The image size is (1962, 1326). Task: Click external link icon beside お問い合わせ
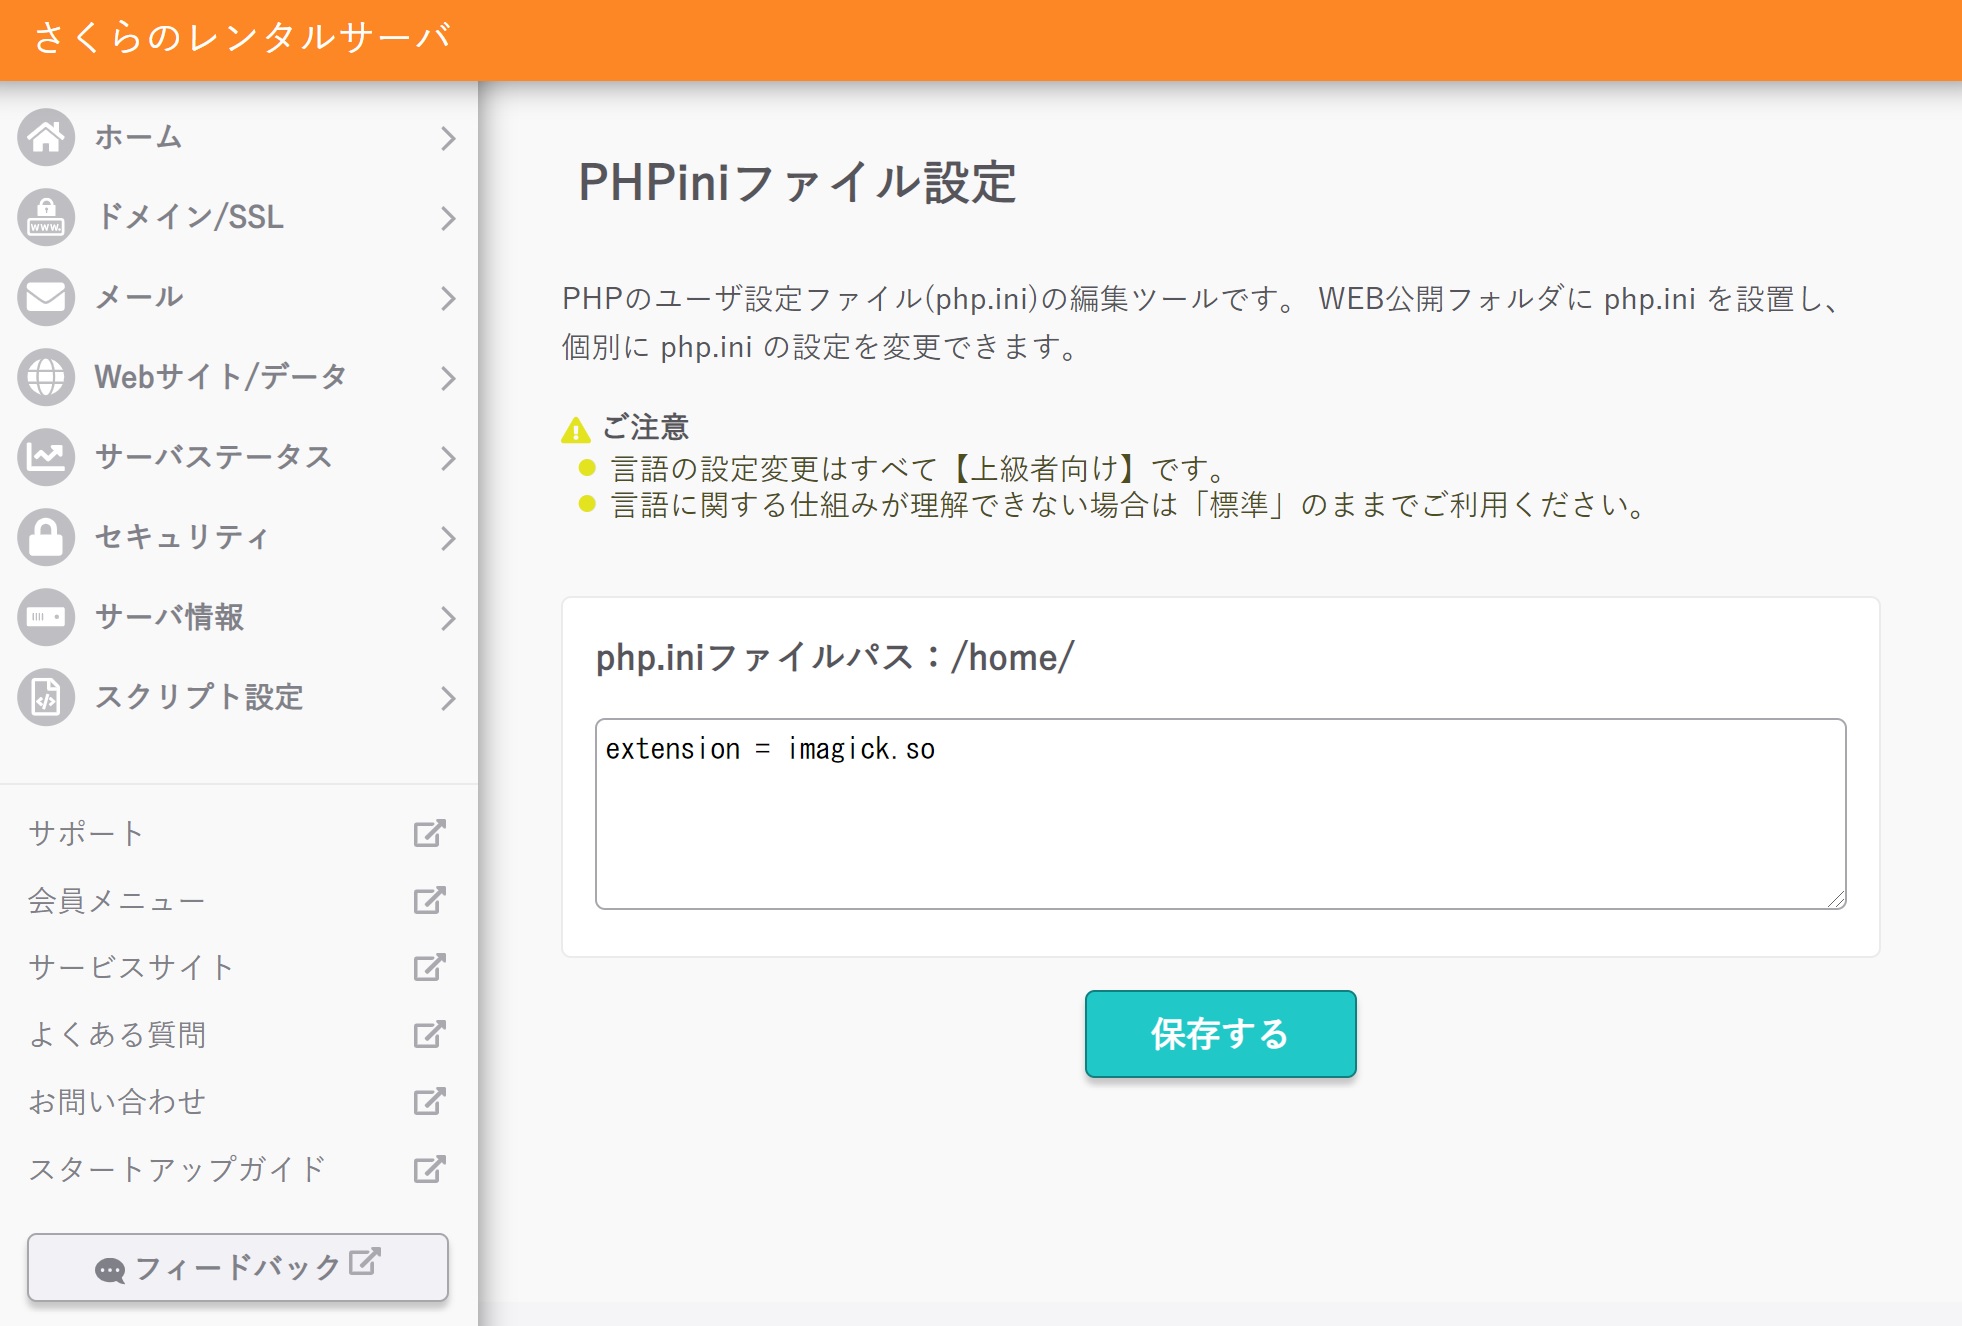click(429, 1101)
